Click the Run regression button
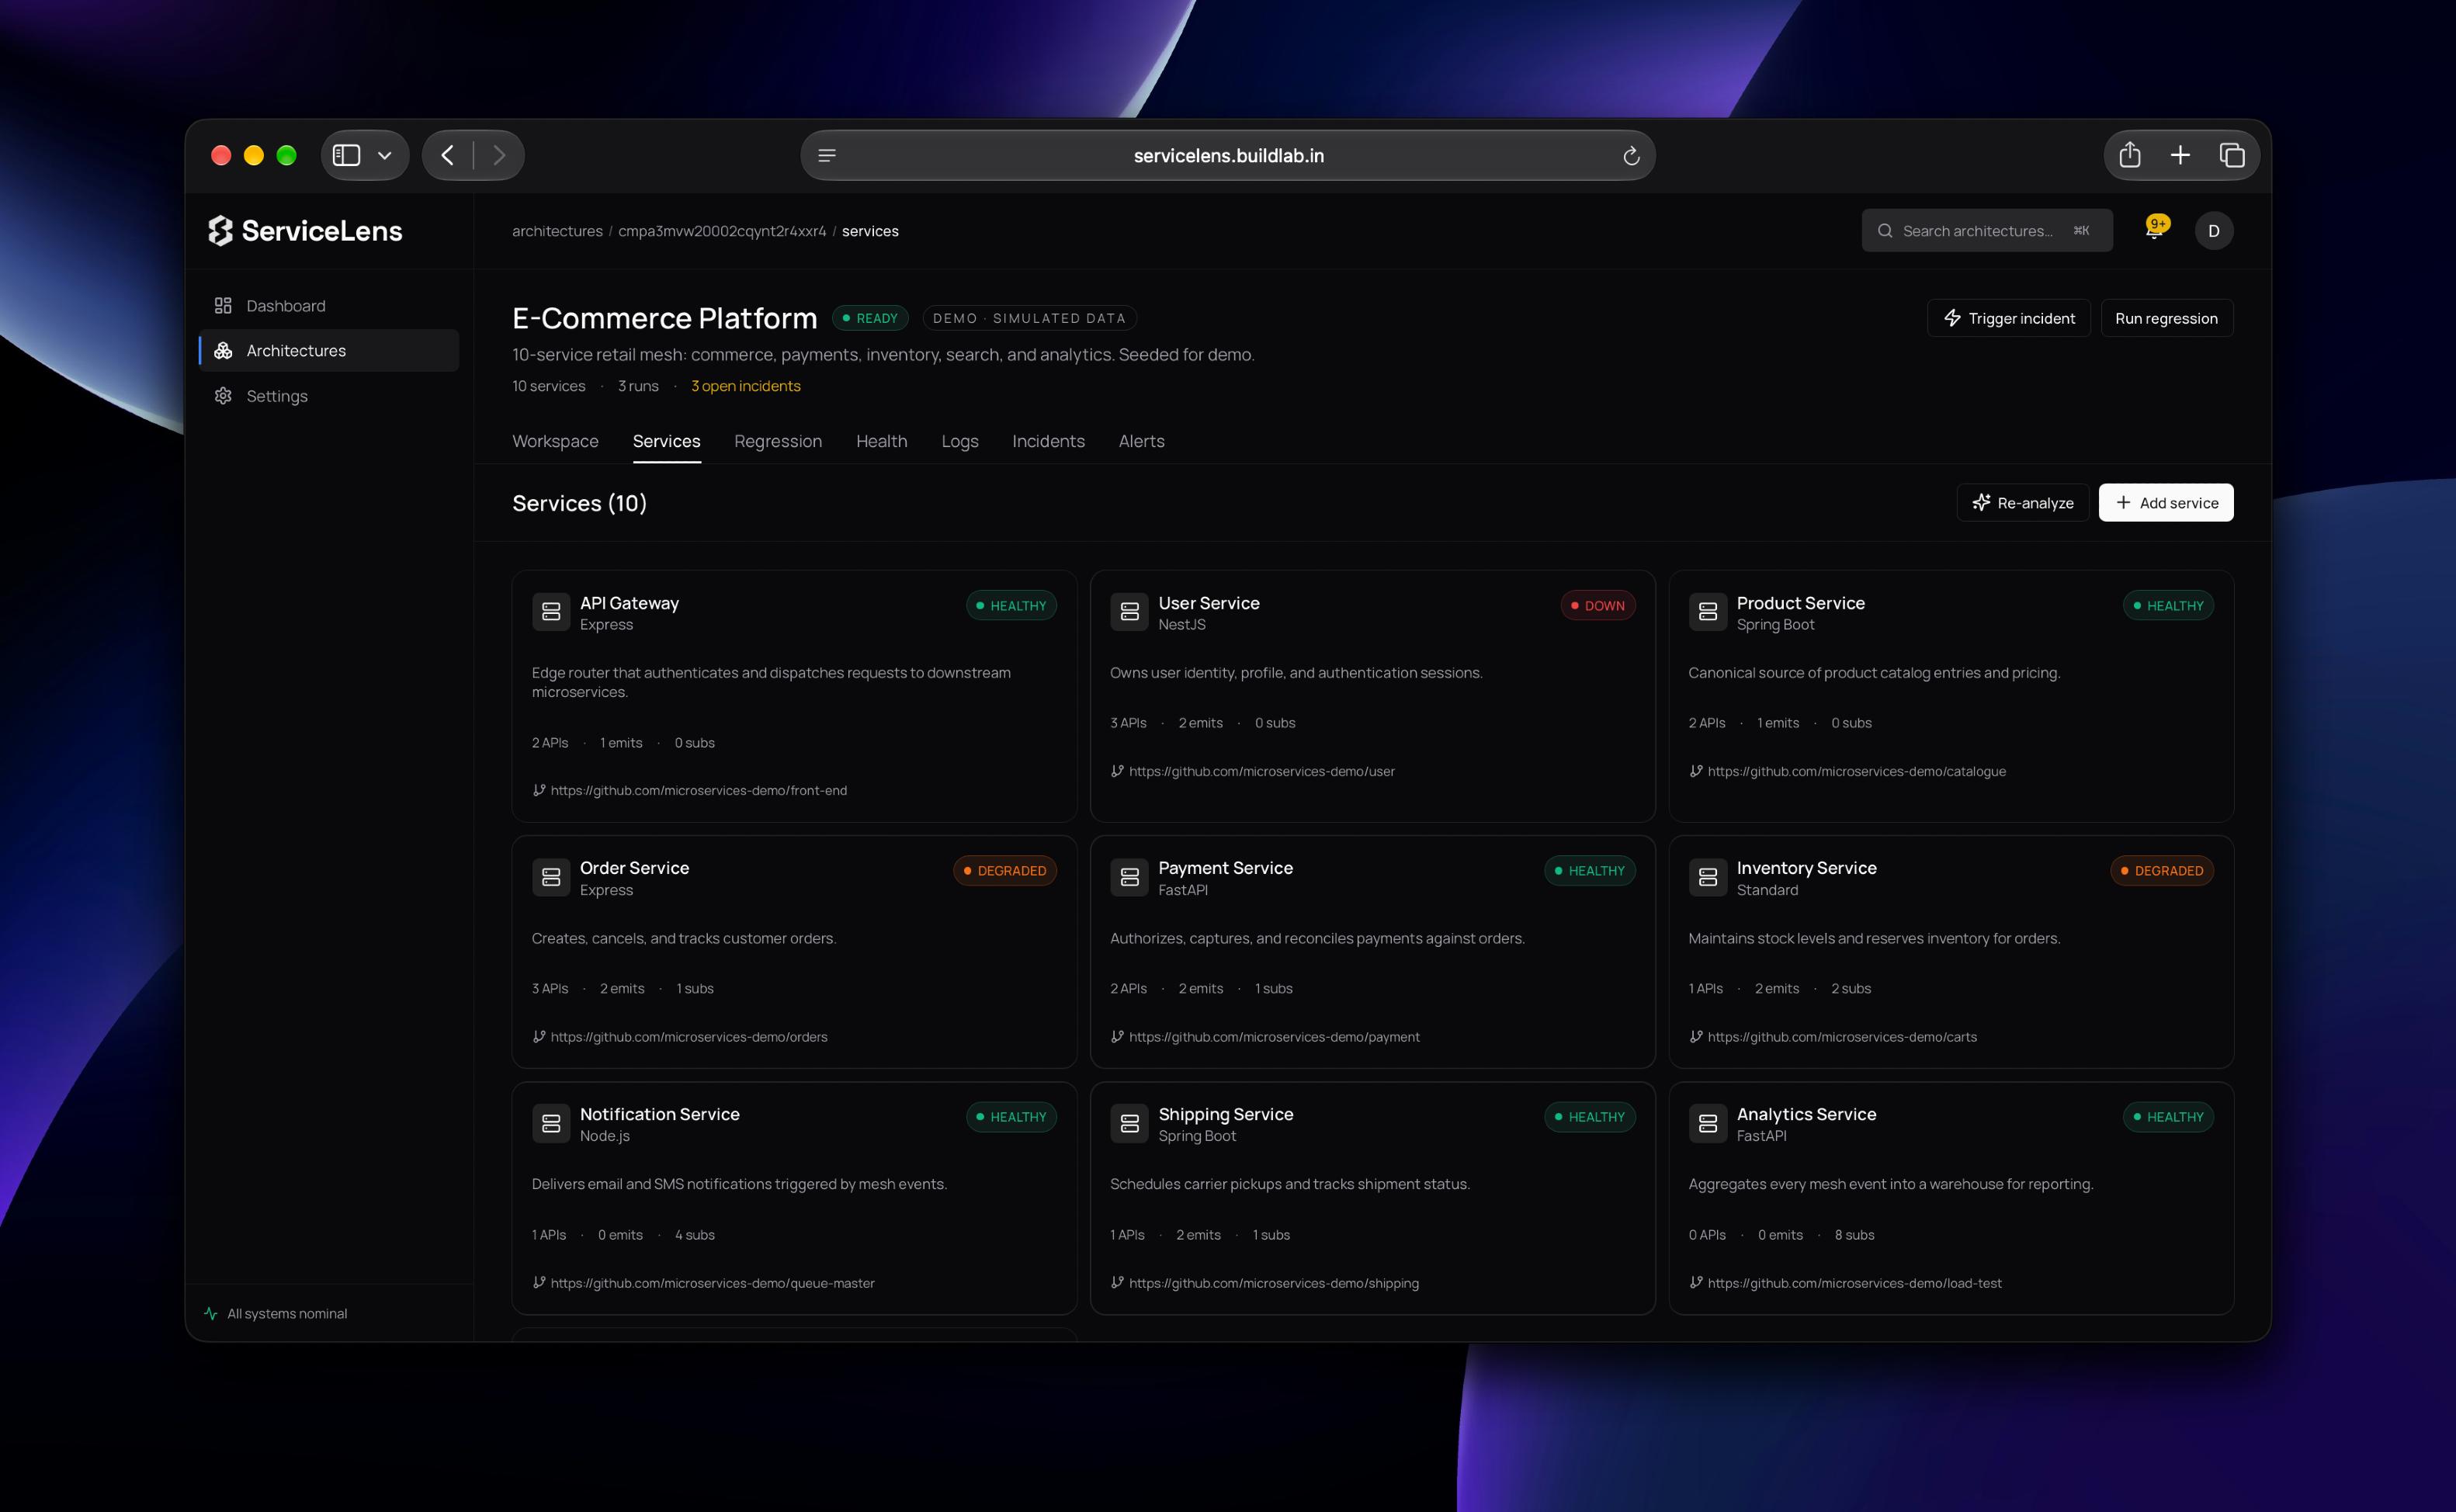This screenshot has height=1512, width=2456. tap(2166, 318)
